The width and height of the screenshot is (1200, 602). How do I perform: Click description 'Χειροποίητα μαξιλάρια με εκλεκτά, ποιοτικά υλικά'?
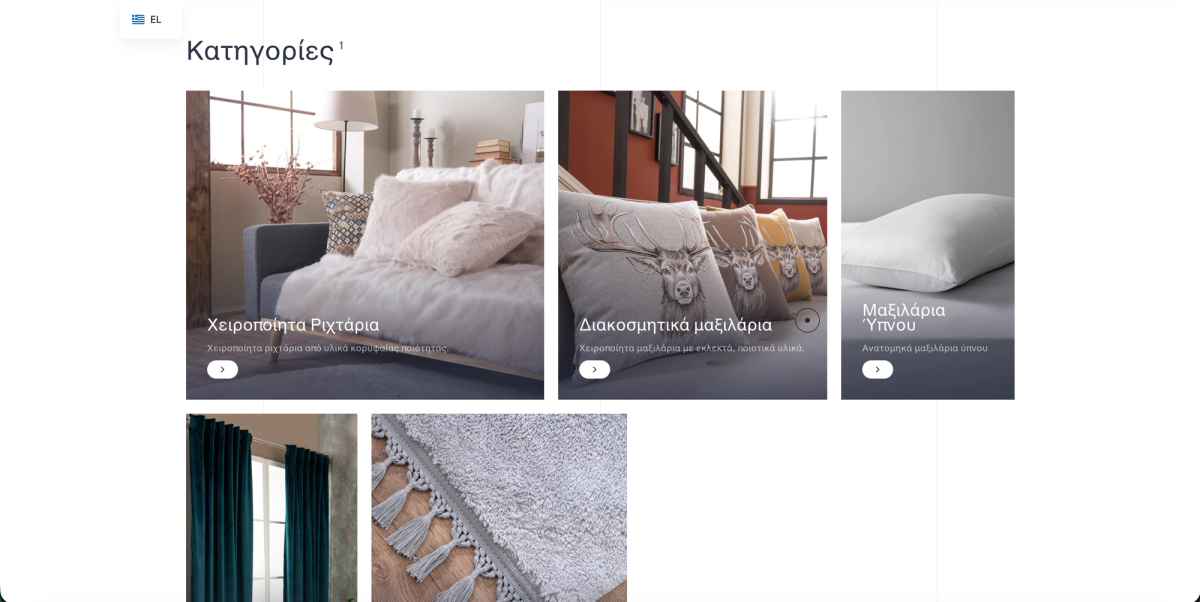click(x=691, y=348)
